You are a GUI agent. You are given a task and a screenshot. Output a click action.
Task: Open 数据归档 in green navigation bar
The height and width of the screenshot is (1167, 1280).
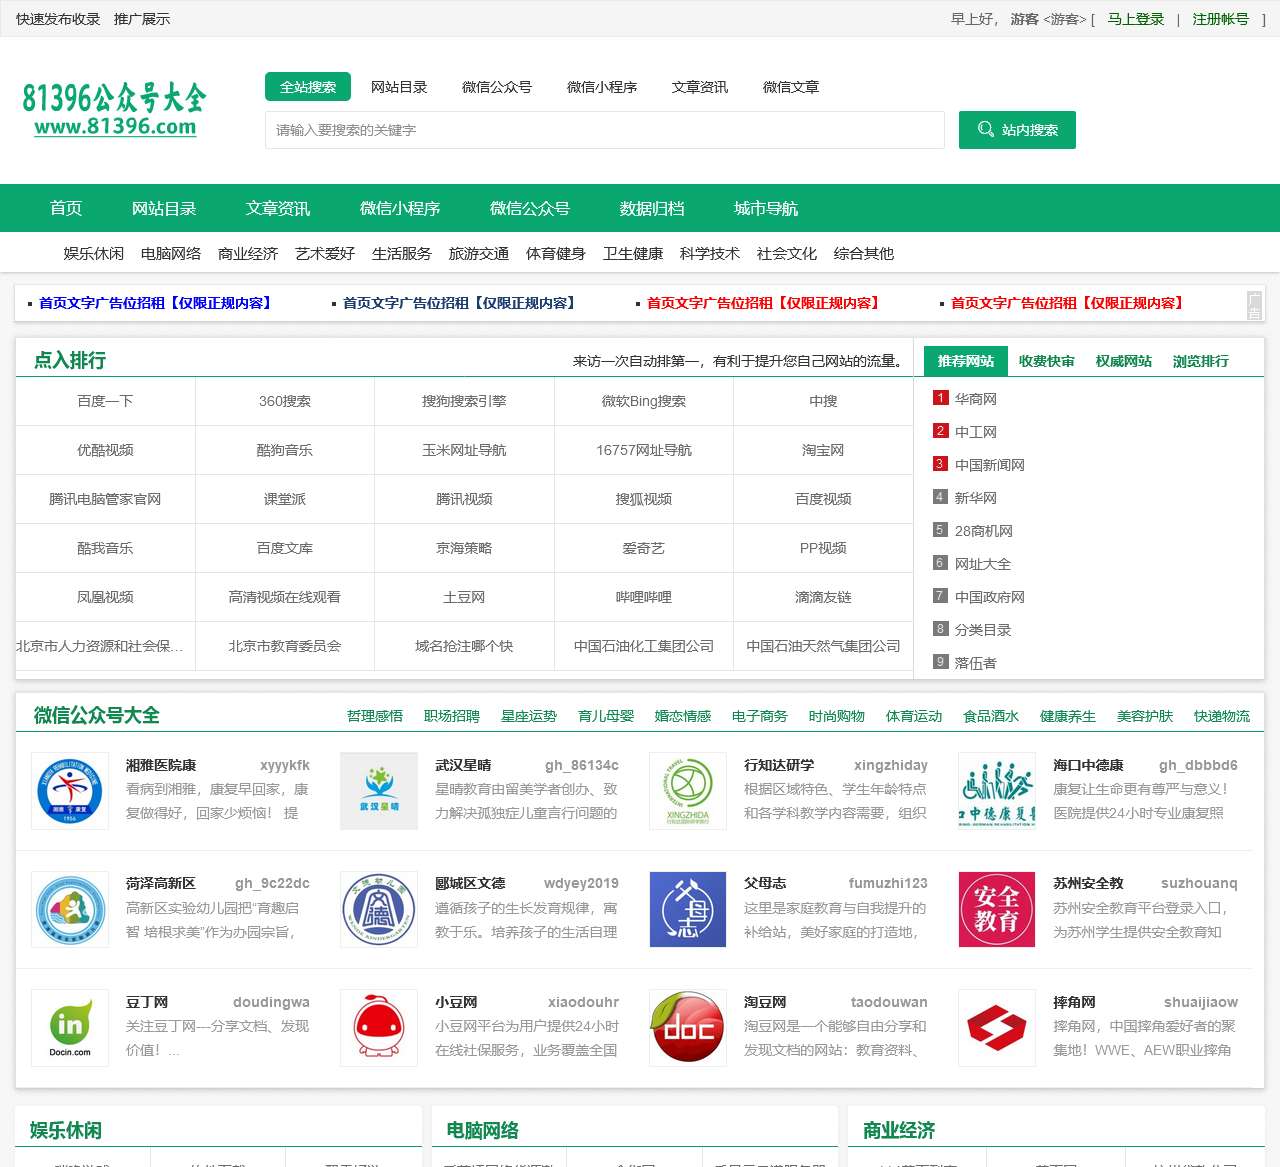click(652, 208)
